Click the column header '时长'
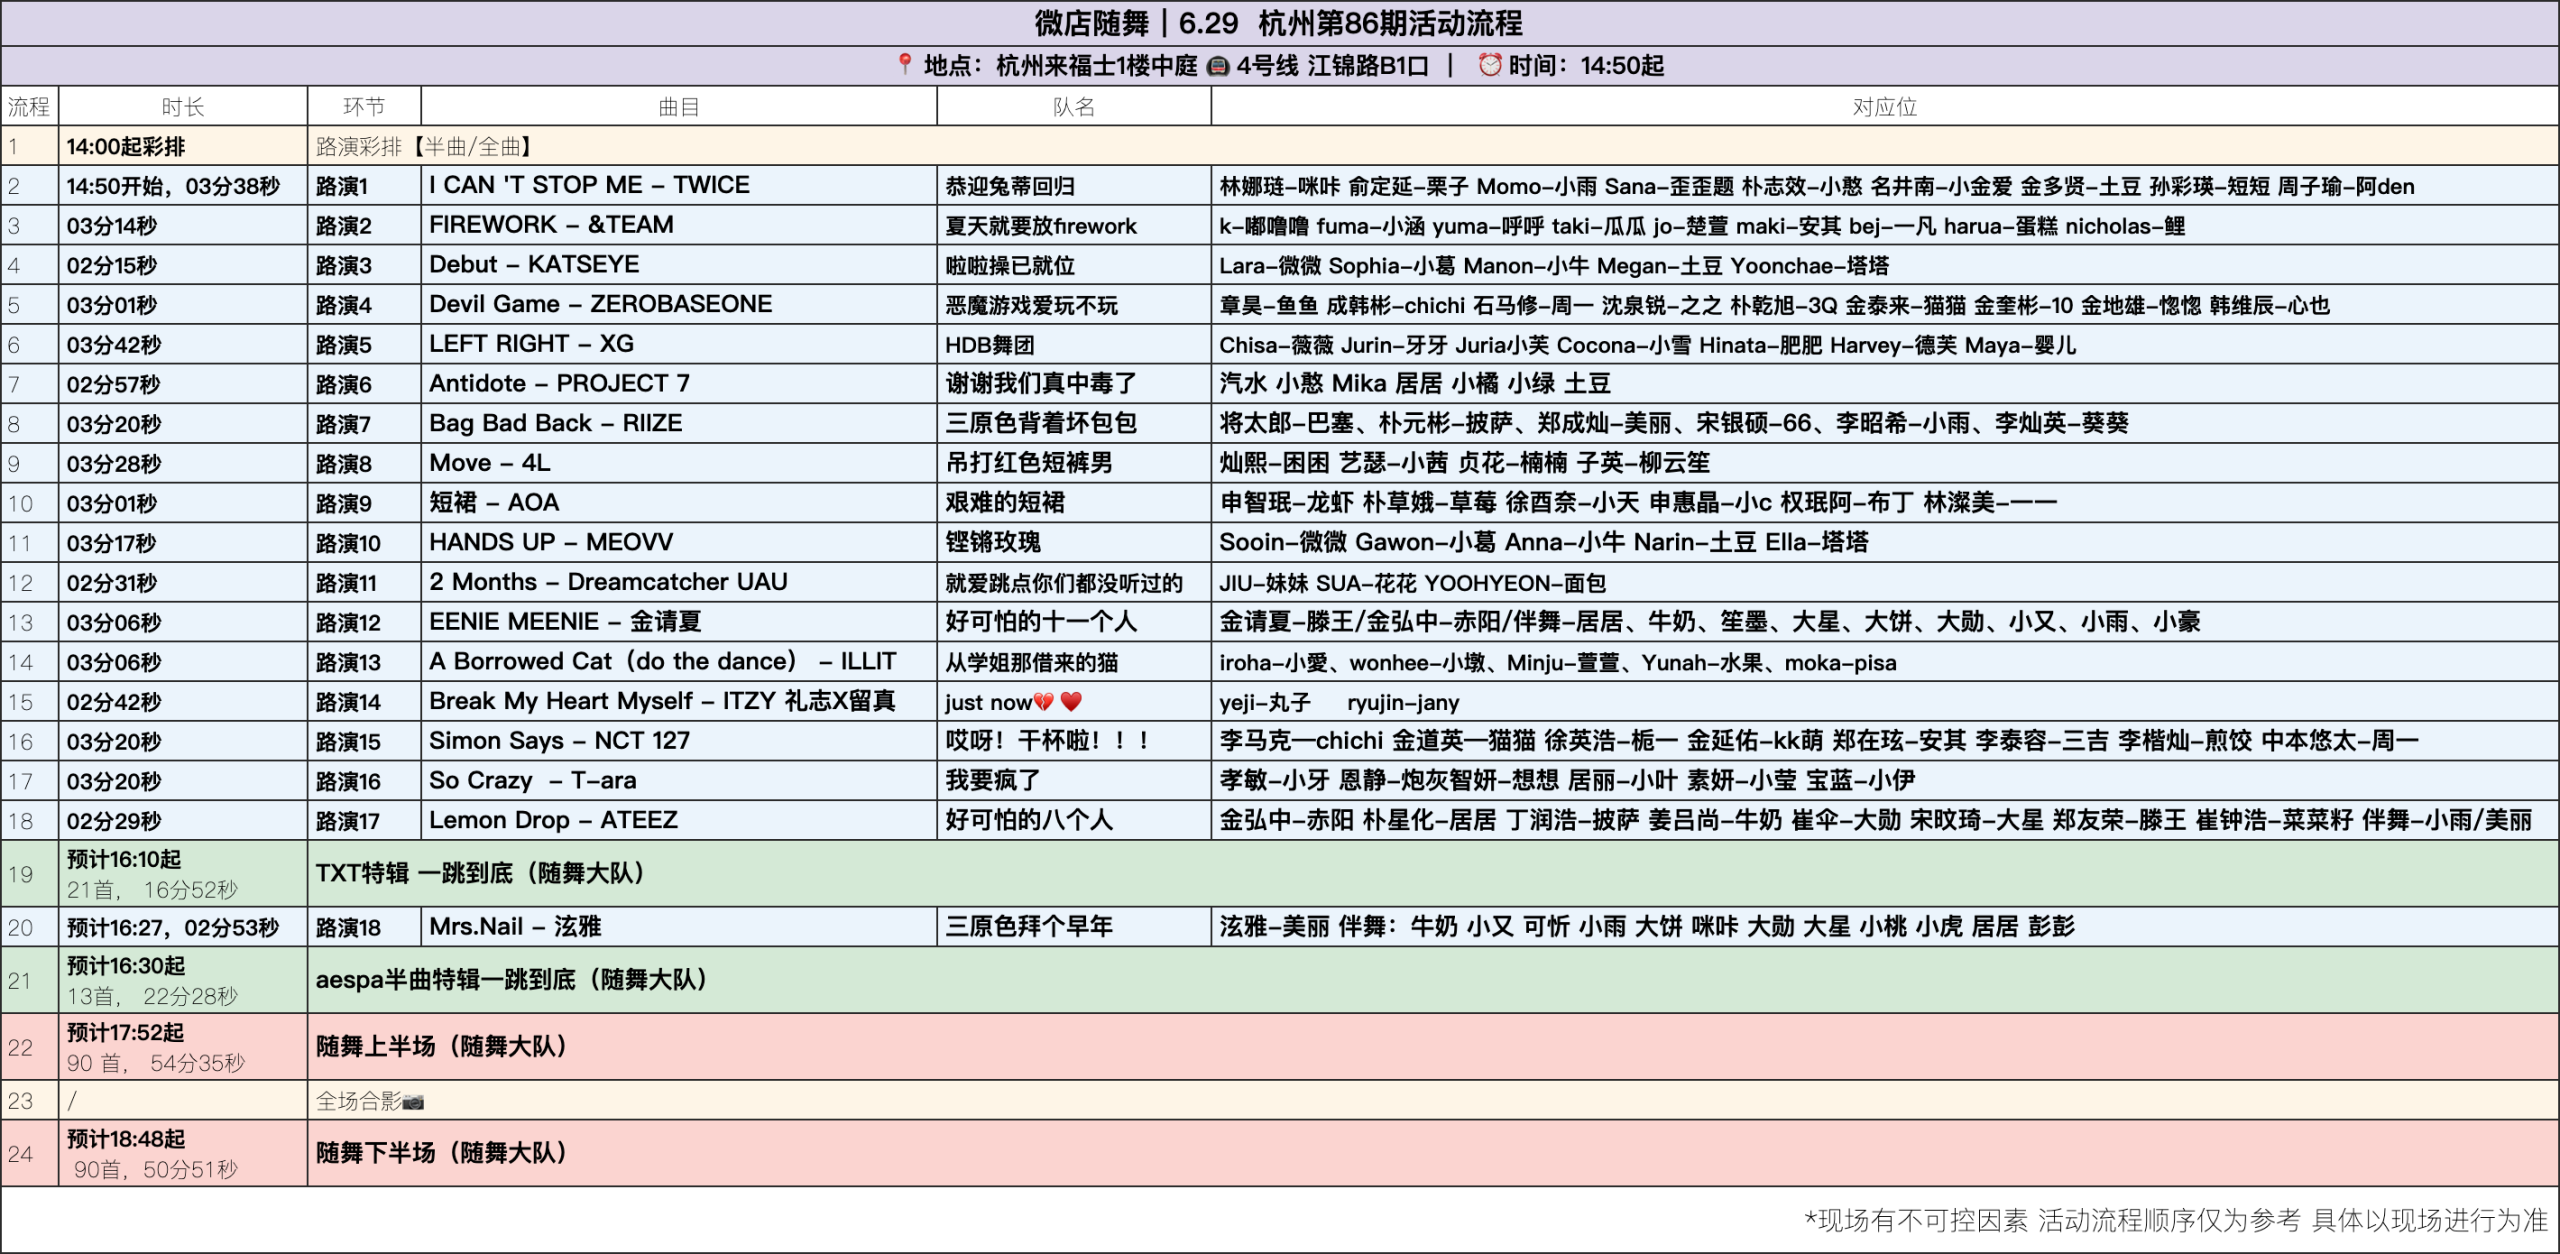 click(183, 106)
